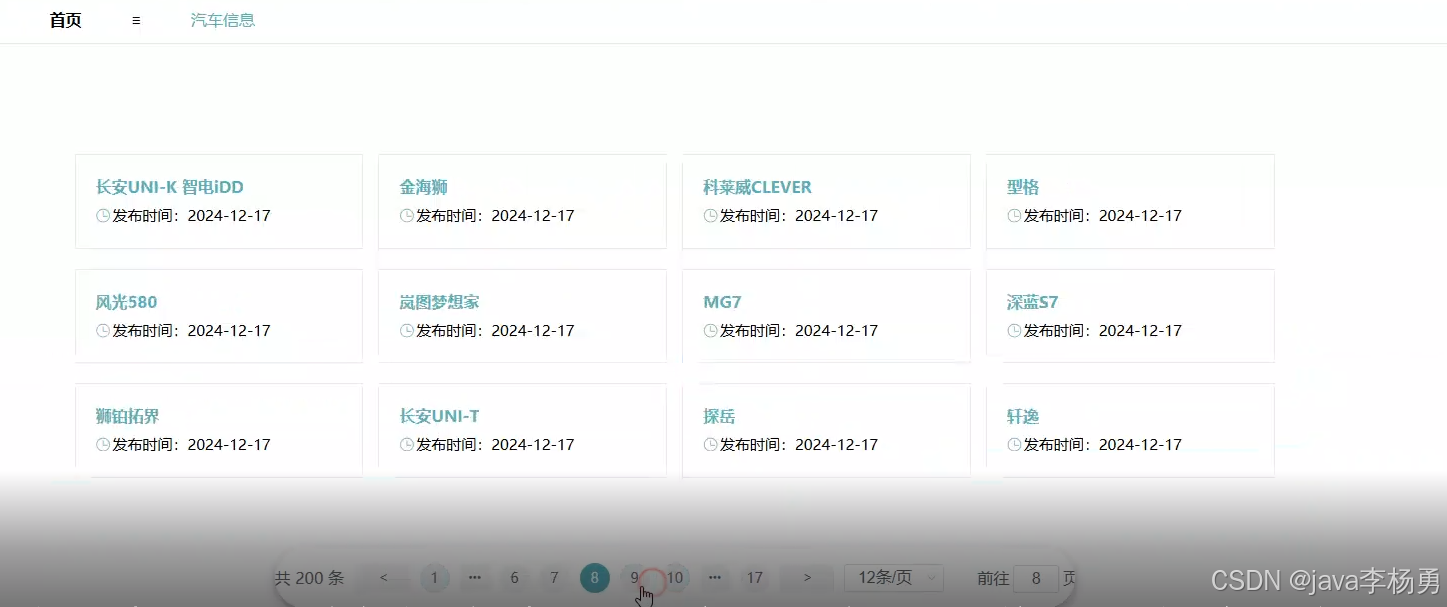The image size is (1447, 607).
Task: Go to next page arrow
Action: (x=807, y=578)
